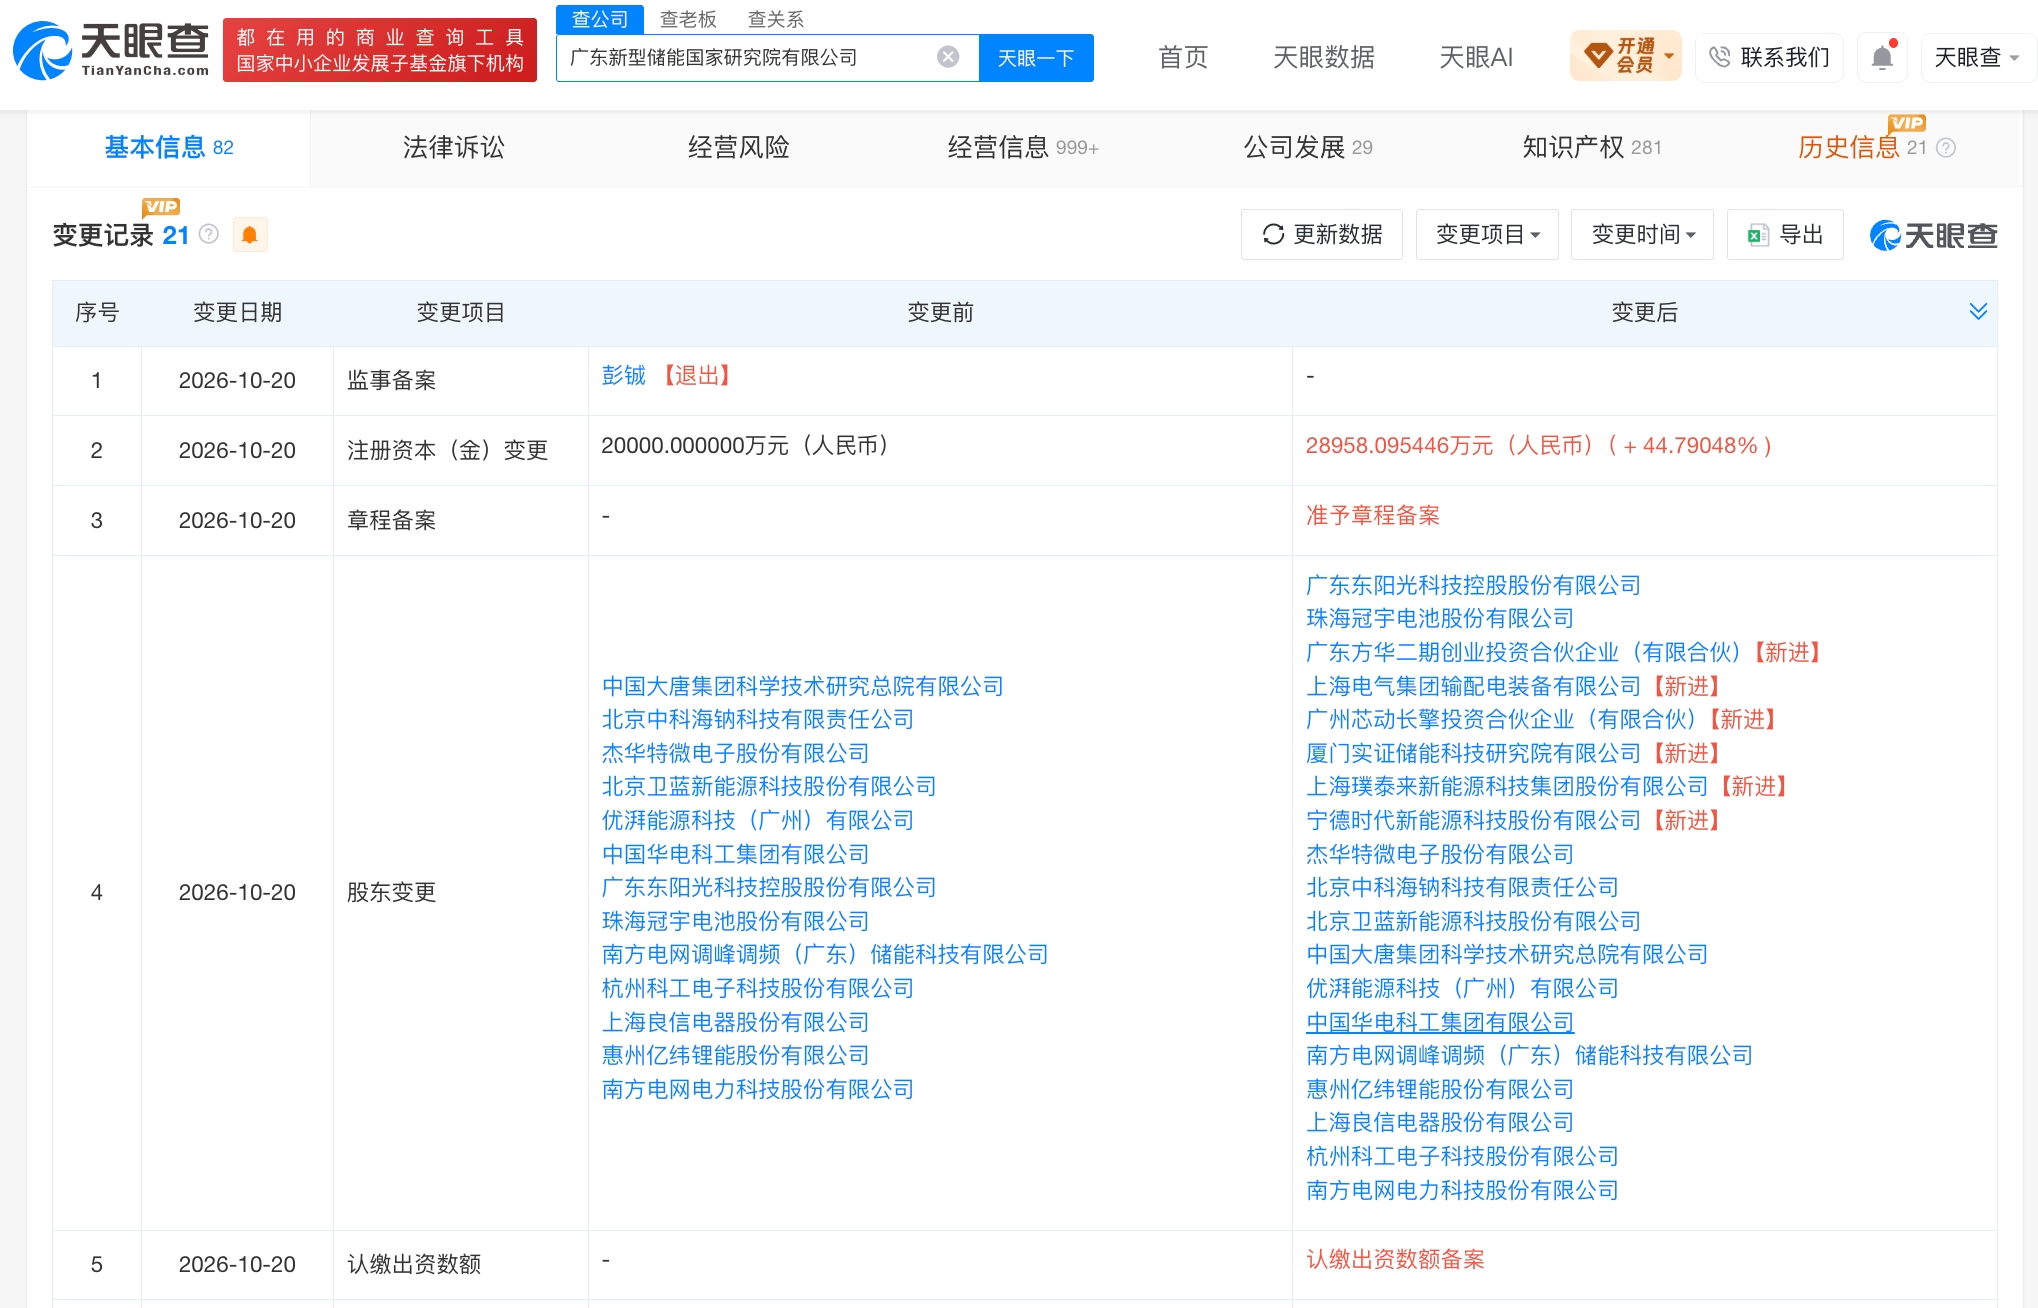Open the 变更项目 dropdown filter
2038x1308 pixels.
point(1487,234)
